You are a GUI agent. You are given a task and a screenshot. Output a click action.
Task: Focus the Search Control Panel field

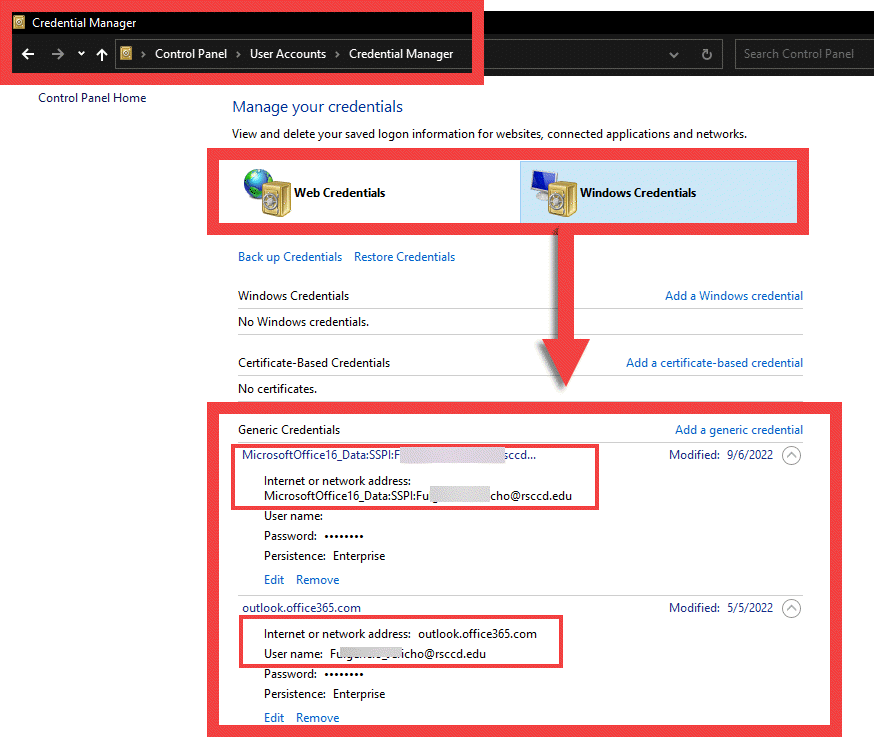point(804,54)
